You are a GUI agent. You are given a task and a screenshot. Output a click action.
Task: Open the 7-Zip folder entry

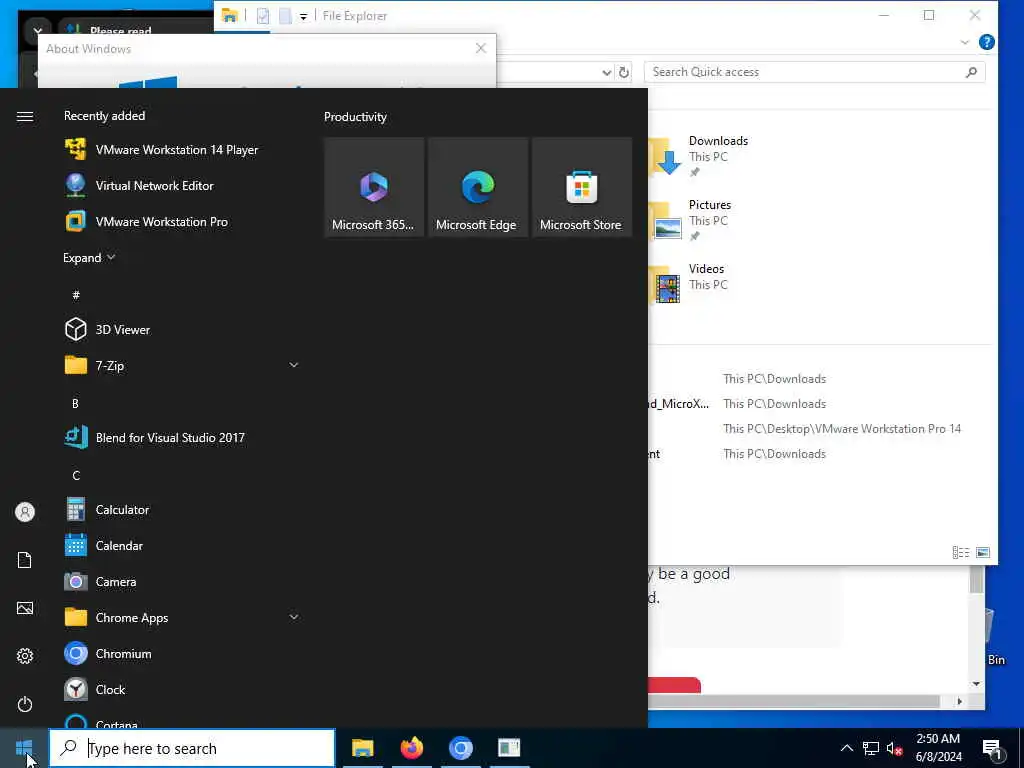109,366
